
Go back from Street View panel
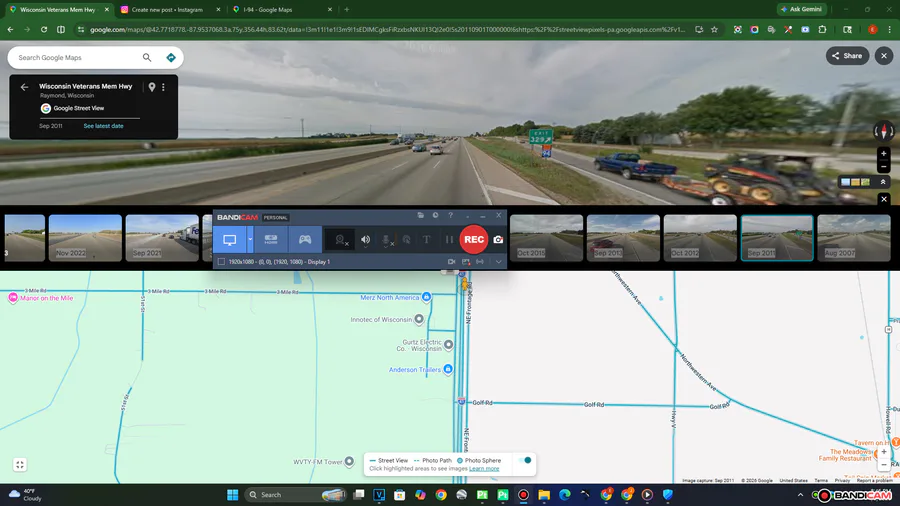(24, 87)
